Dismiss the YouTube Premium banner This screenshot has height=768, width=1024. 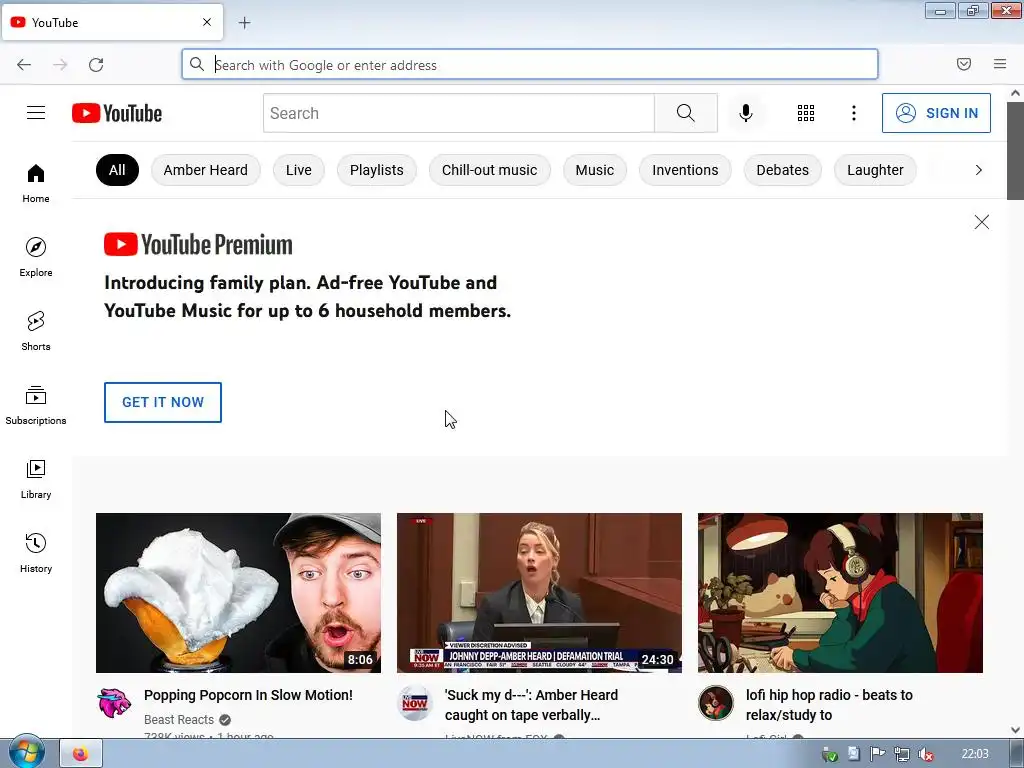[982, 222]
